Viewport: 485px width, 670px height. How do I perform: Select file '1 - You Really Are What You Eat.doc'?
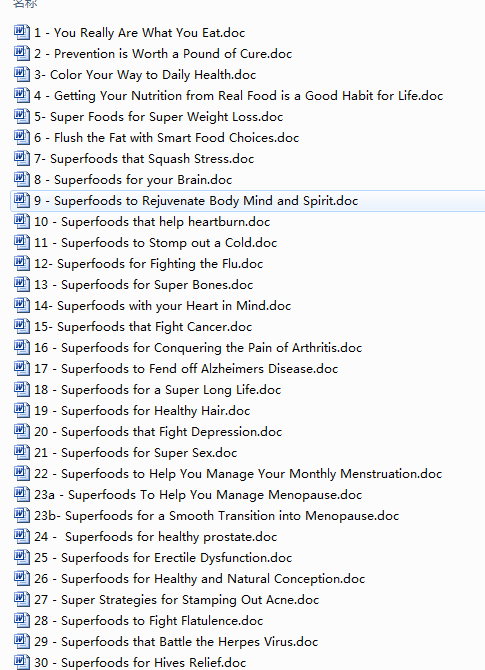tap(139, 33)
